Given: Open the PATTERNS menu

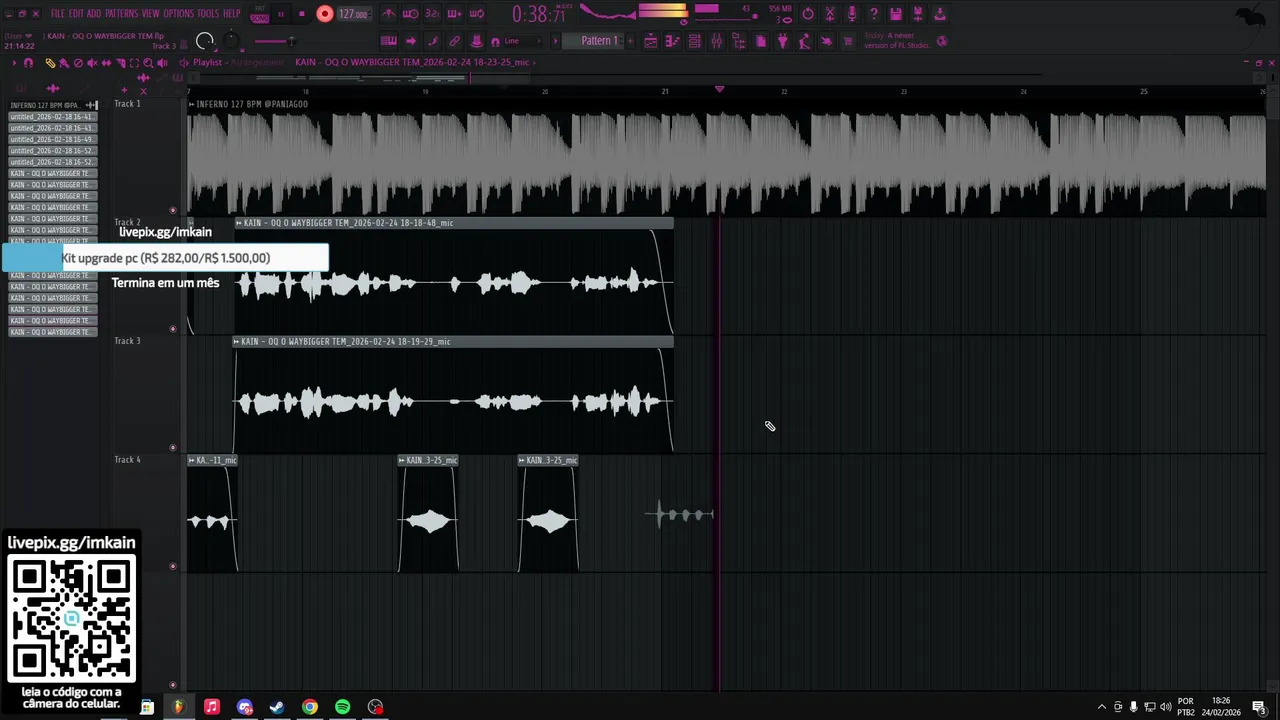Looking at the screenshot, I should tap(121, 14).
